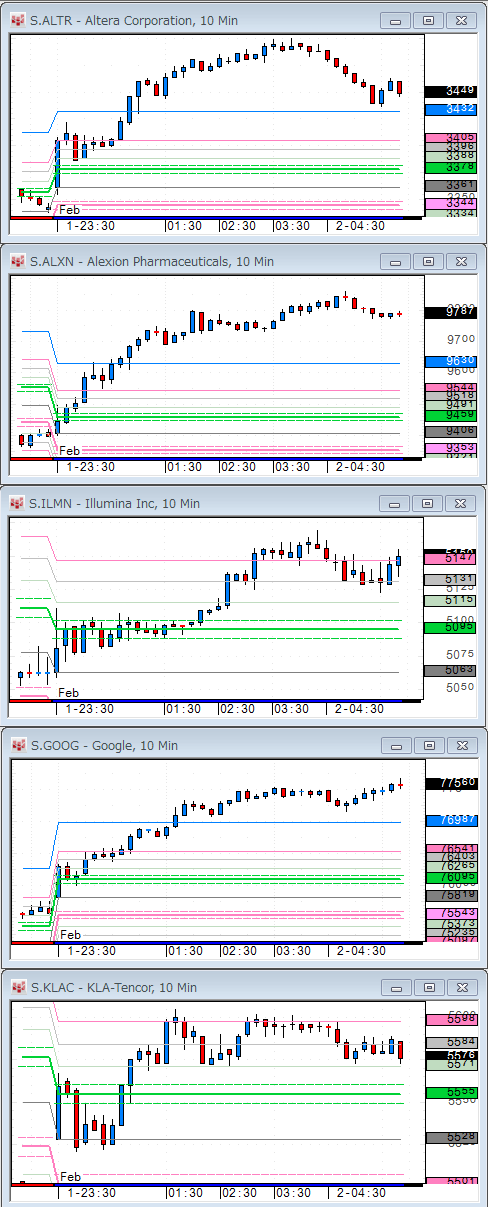
Task: Click the 2-04:30 time label on ALXN chart
Action: tap(361, 467)
